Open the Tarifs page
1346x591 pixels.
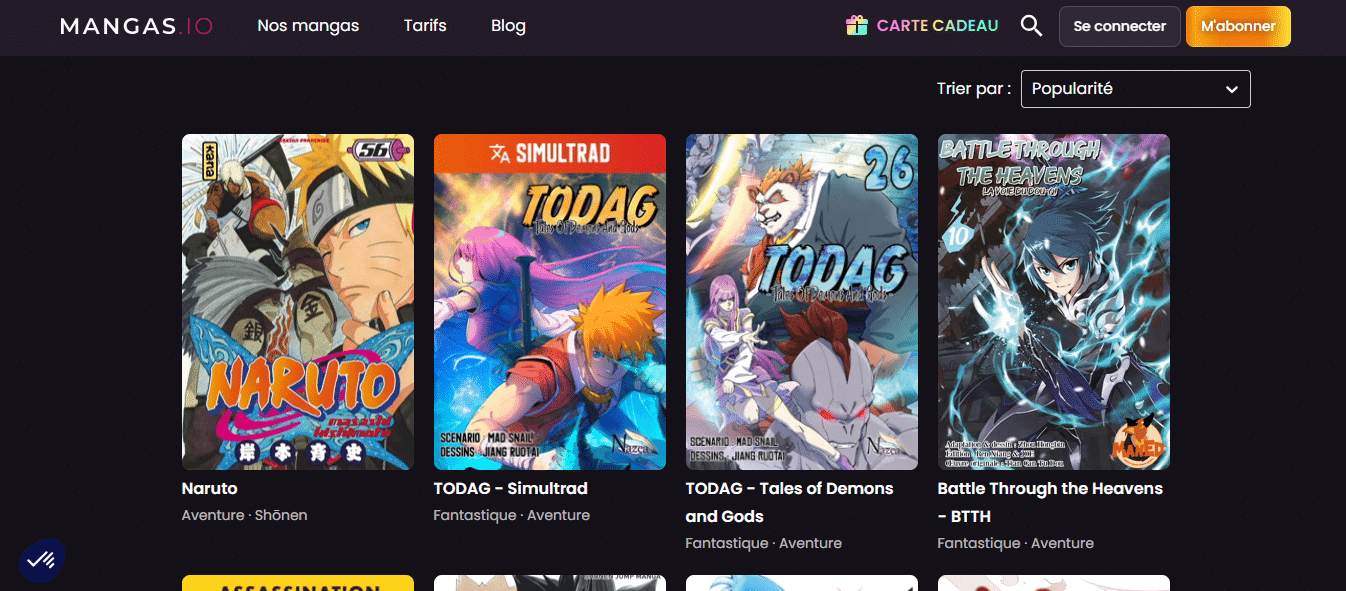point(425,26)
